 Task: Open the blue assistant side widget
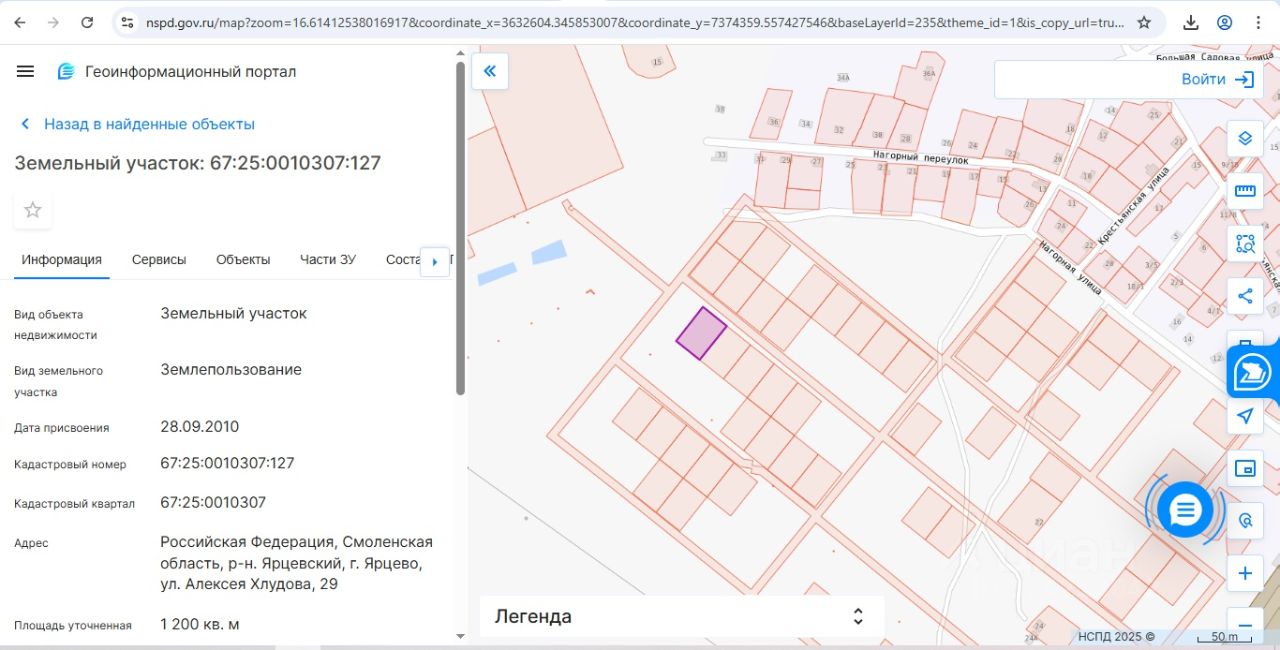pyautogui.click(x=1253, y=373)
